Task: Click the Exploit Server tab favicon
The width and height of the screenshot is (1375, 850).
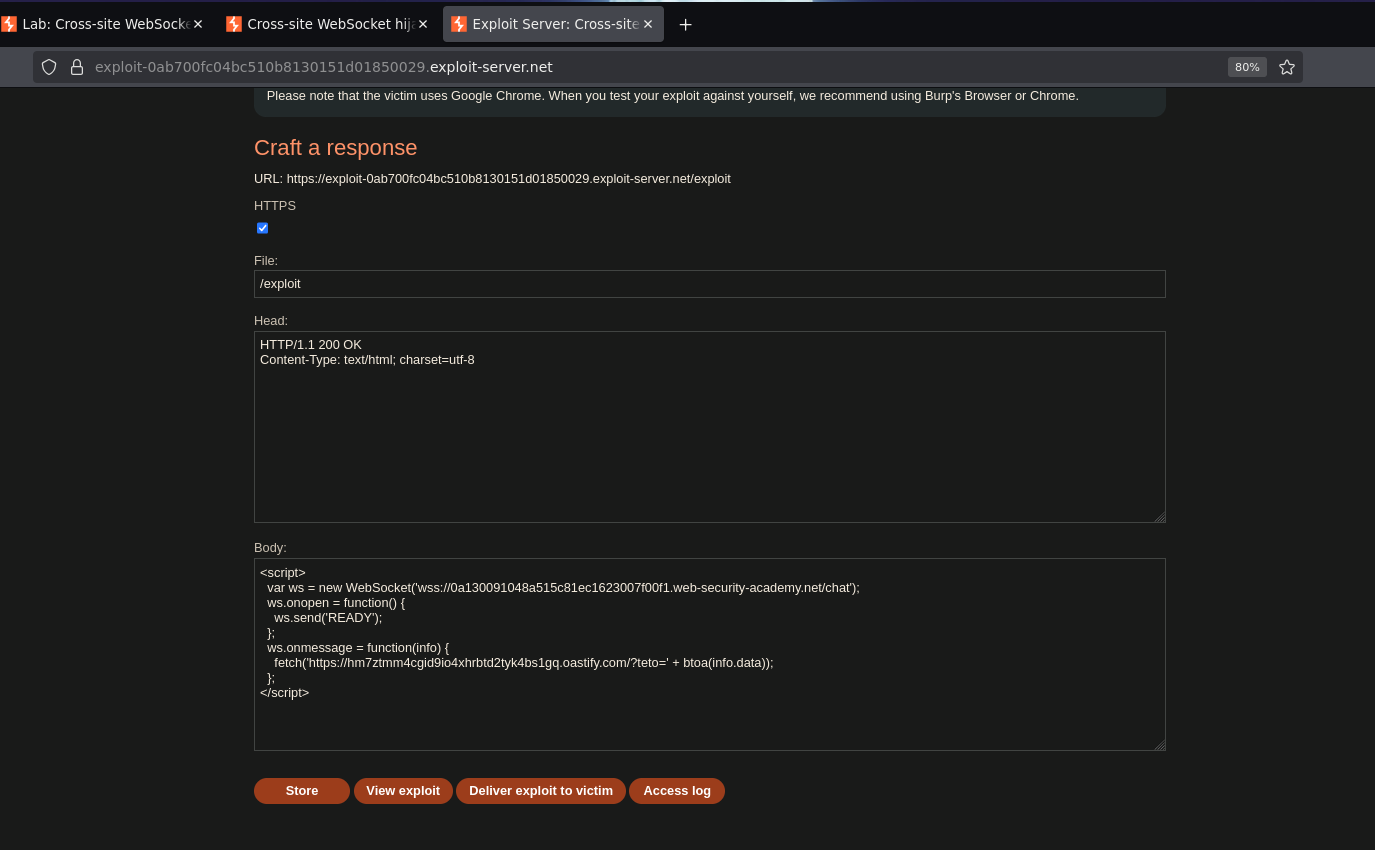Action: point(459,24)
